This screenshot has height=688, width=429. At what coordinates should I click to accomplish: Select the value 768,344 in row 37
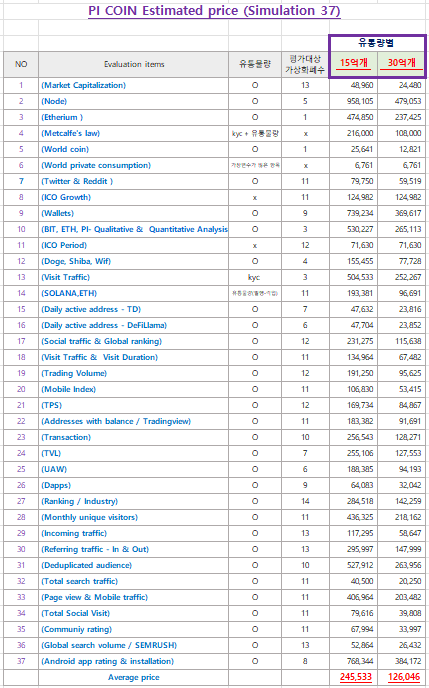pos(360,662)
